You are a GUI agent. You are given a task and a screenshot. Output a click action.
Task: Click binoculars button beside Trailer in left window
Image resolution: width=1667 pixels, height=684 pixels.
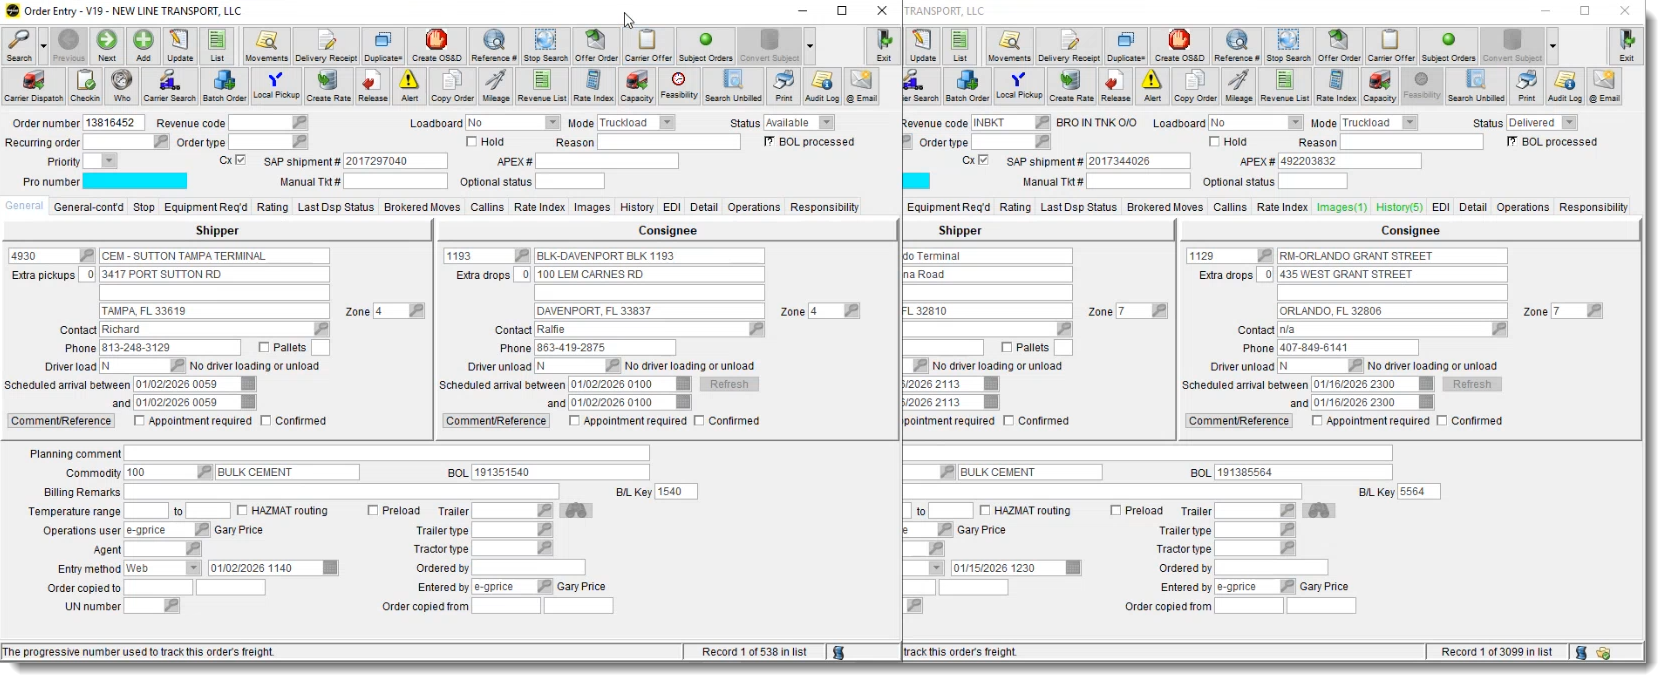pyautogui.click(x=576, y=510)
